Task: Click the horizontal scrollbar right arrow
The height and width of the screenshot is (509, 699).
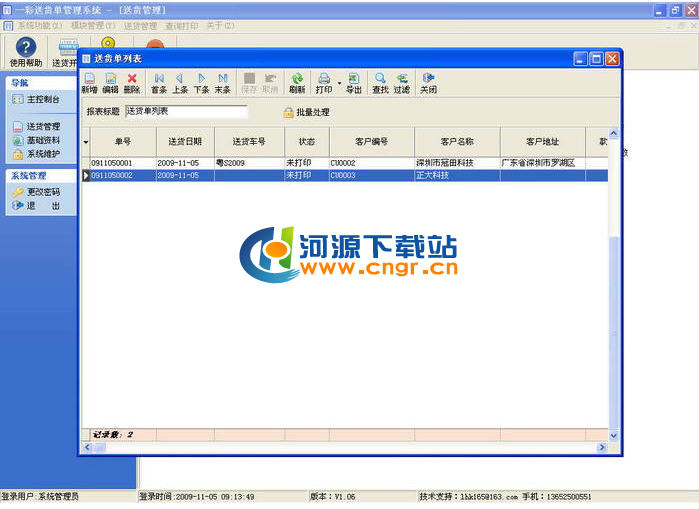Action: point(603,447)
